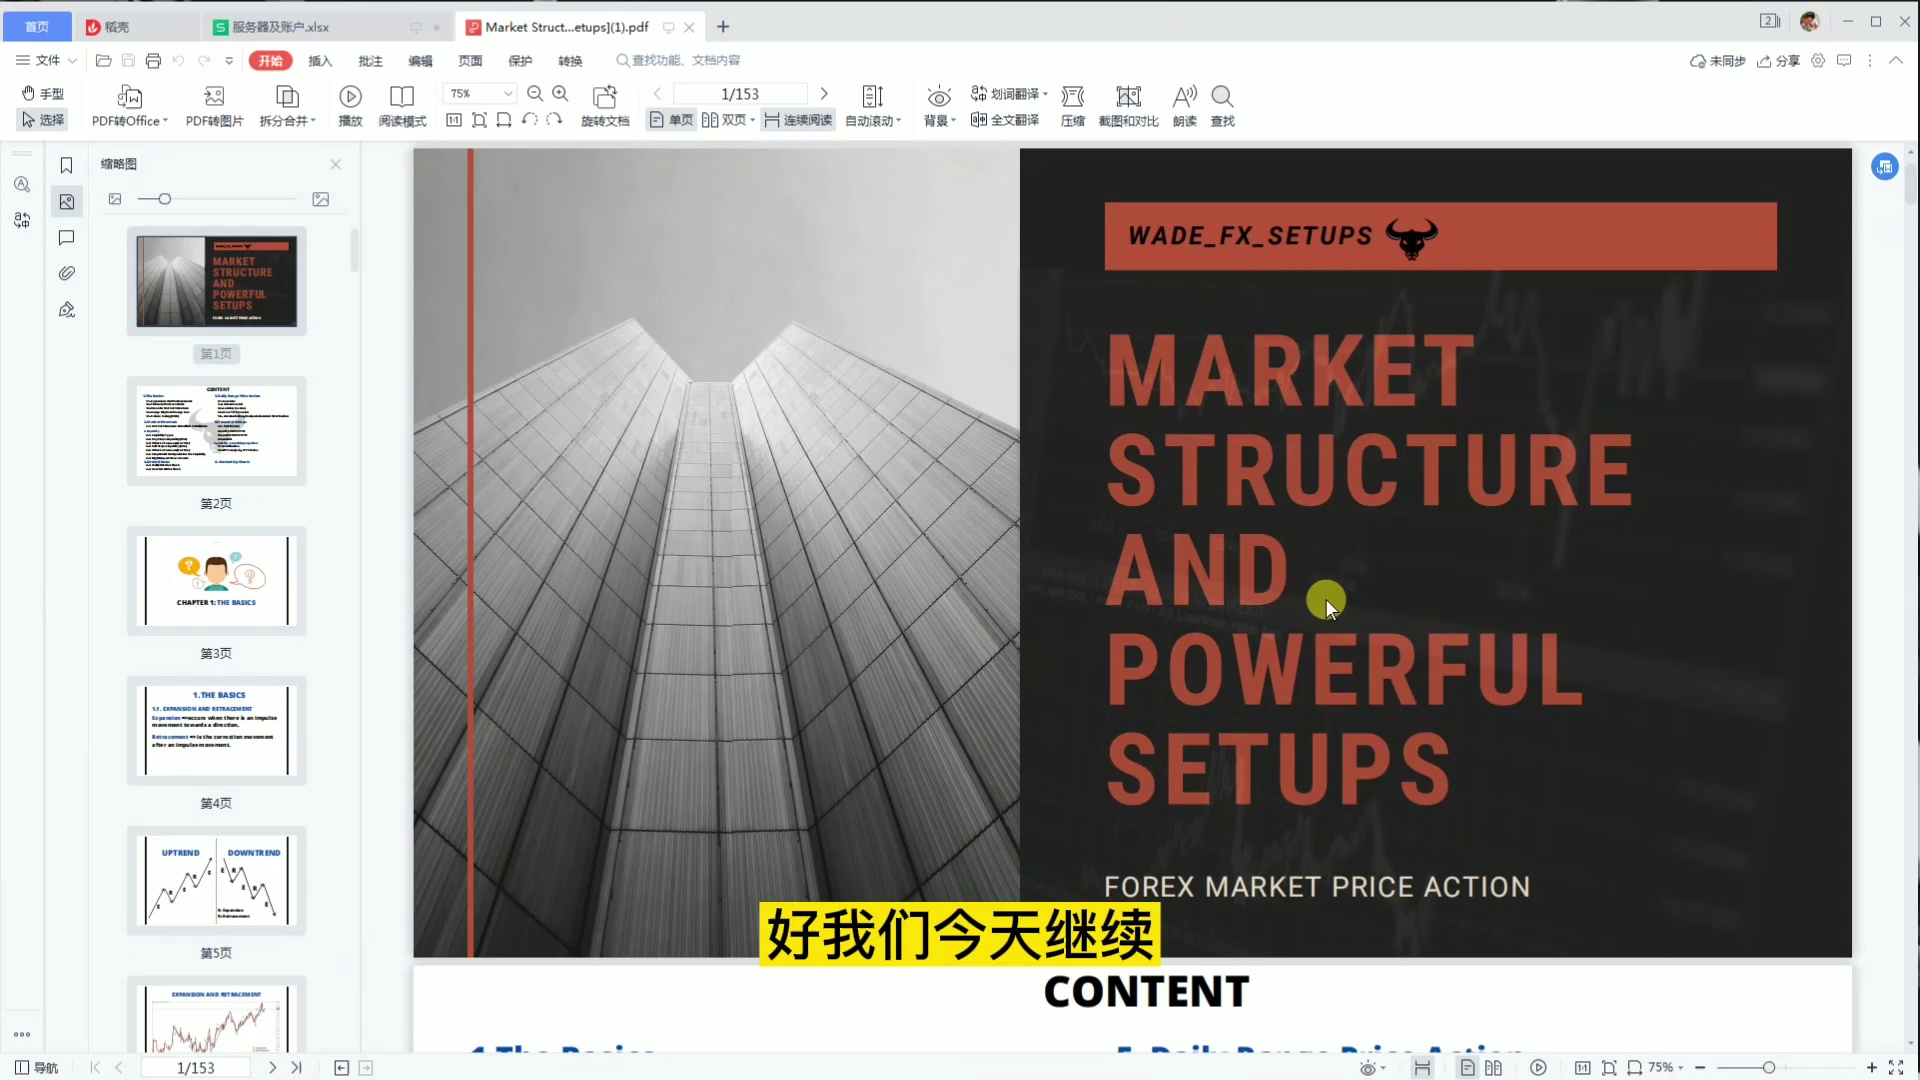Open the attachments paperclip sidebar icon
This screenshot has width=1920, height=1080.
click(67, 273)
